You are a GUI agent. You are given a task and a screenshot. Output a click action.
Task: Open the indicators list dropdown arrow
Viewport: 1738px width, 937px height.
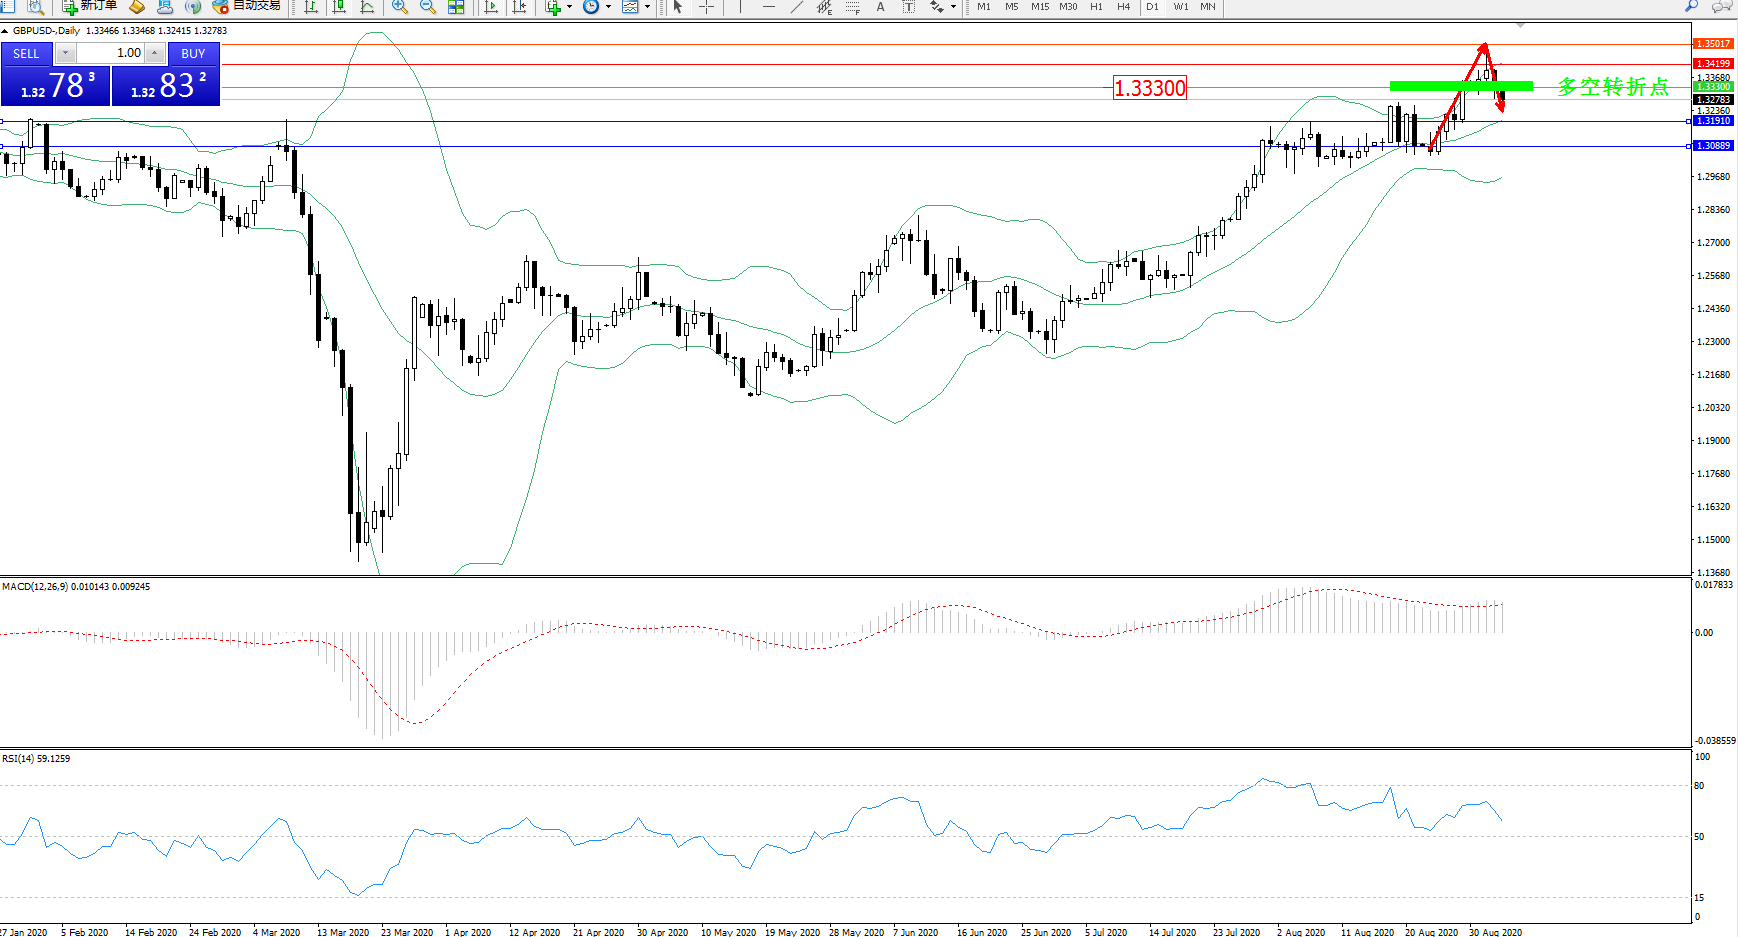(570, 7)
